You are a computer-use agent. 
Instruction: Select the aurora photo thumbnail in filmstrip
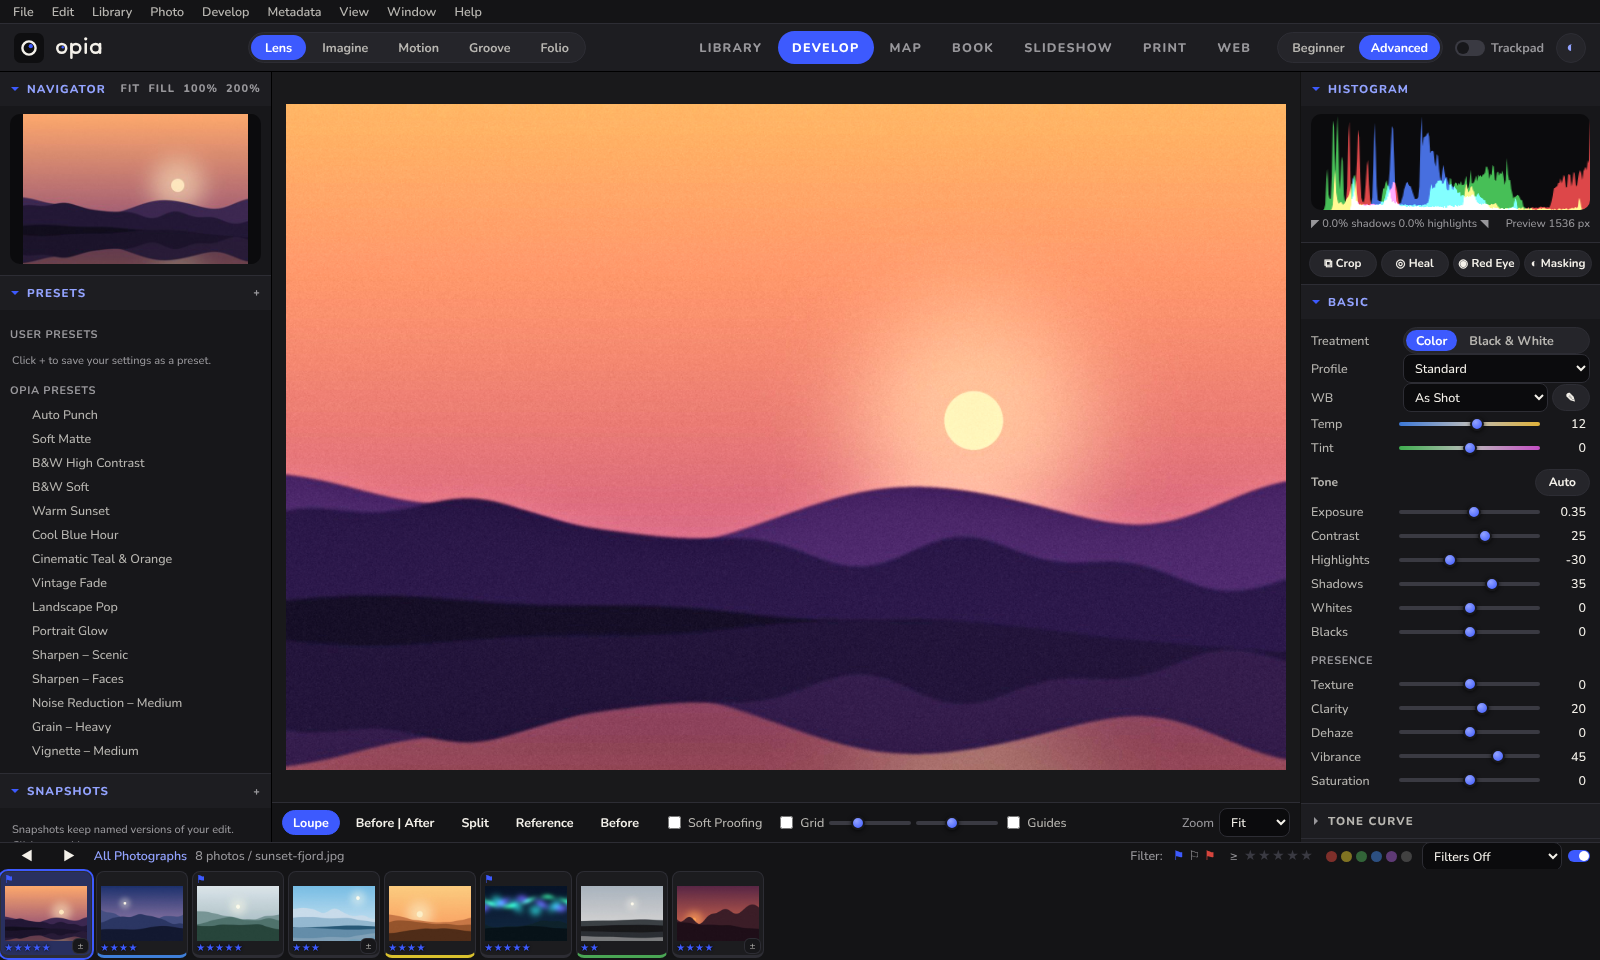click(x=526, y=914)
